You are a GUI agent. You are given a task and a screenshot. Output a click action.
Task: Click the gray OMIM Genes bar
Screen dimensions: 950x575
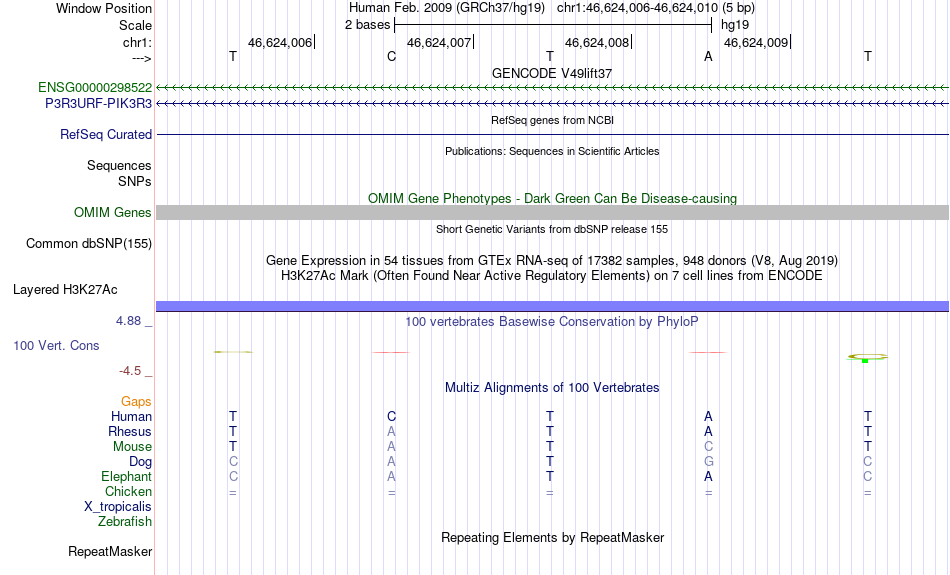click(553, 213)
